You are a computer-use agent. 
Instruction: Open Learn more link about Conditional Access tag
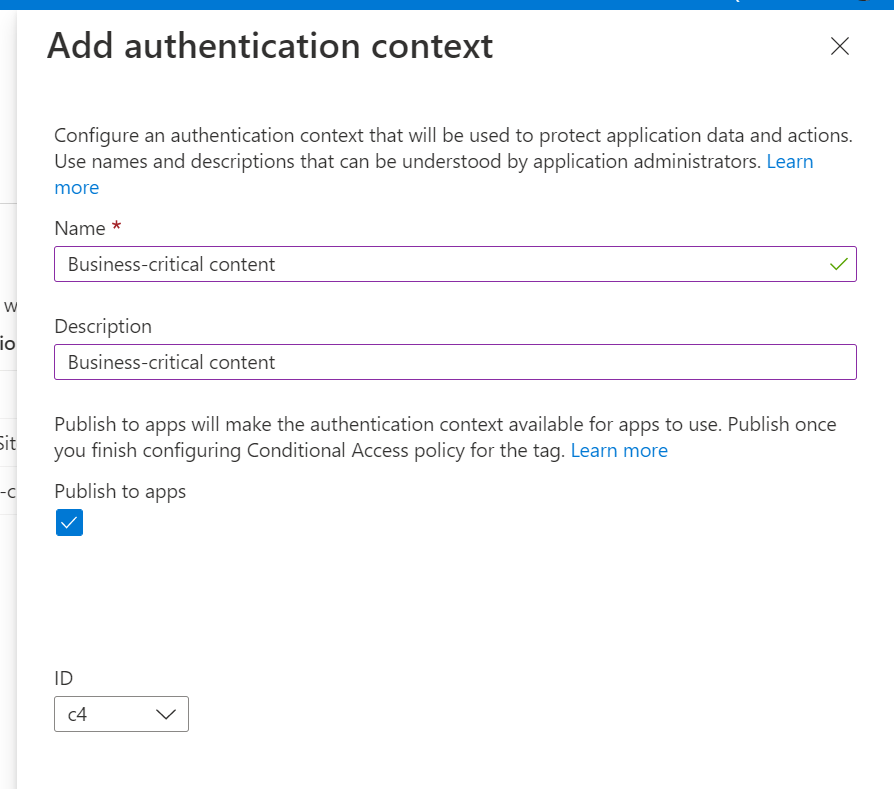point(619,450)
